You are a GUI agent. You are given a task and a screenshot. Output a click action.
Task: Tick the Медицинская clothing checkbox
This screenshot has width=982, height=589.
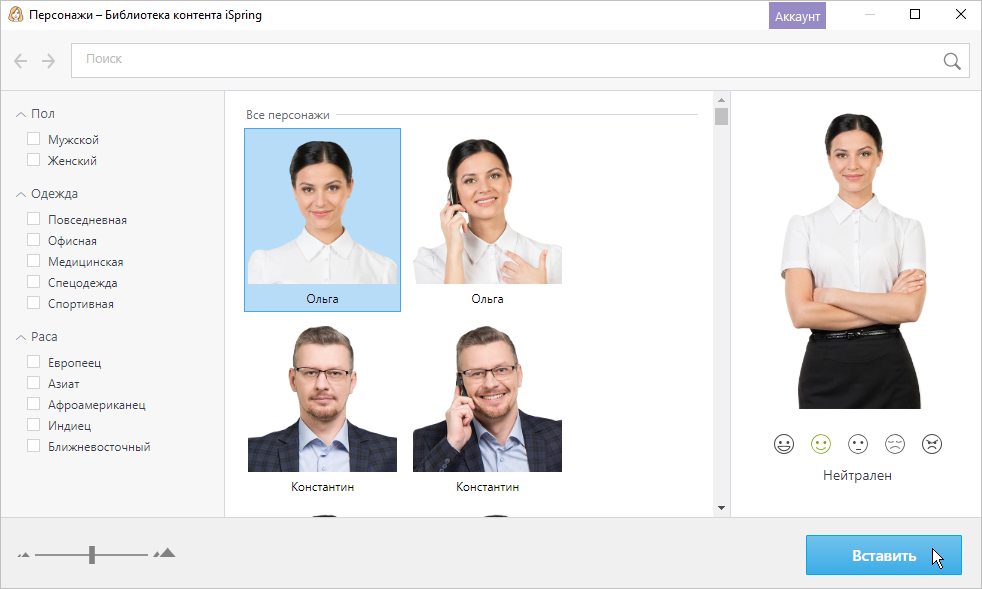click(34, 261)
